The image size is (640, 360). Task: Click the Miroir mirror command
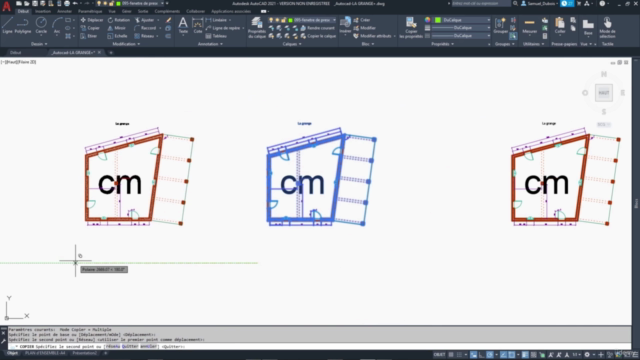(x=117, y=28)
